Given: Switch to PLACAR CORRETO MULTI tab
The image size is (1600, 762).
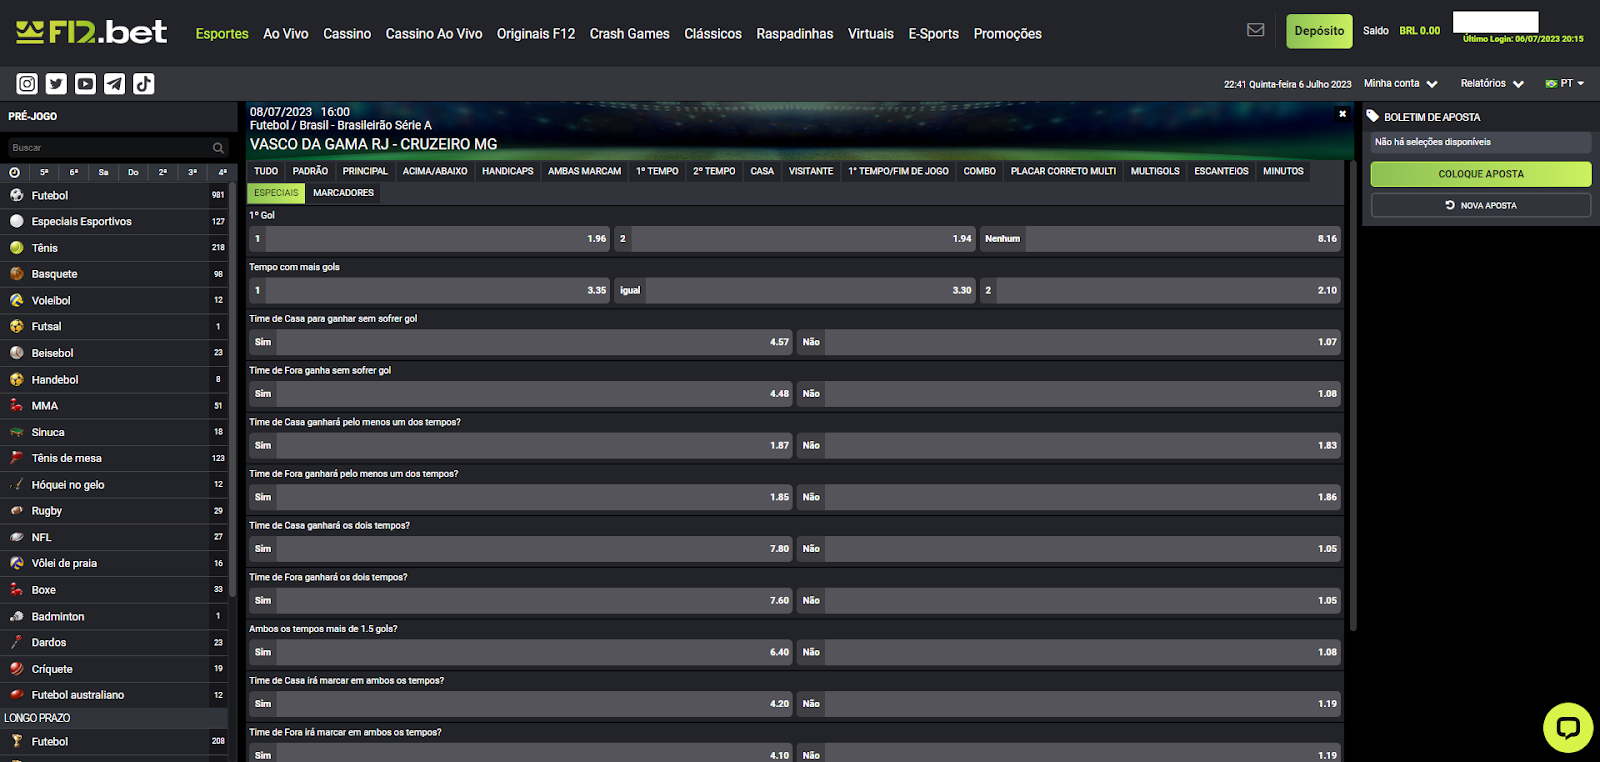Looking at the screenshot, I should (1063, 171).
